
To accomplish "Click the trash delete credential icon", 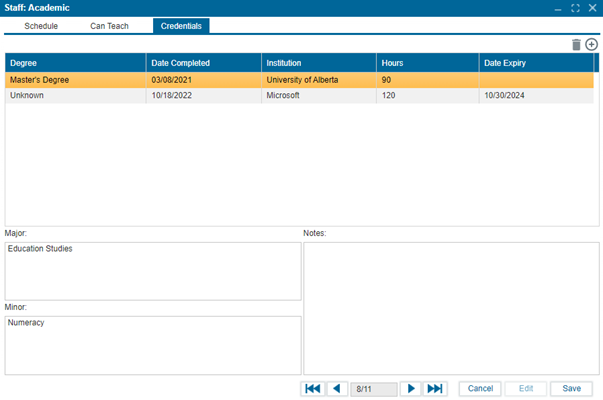I will click(x=576, y=45).
